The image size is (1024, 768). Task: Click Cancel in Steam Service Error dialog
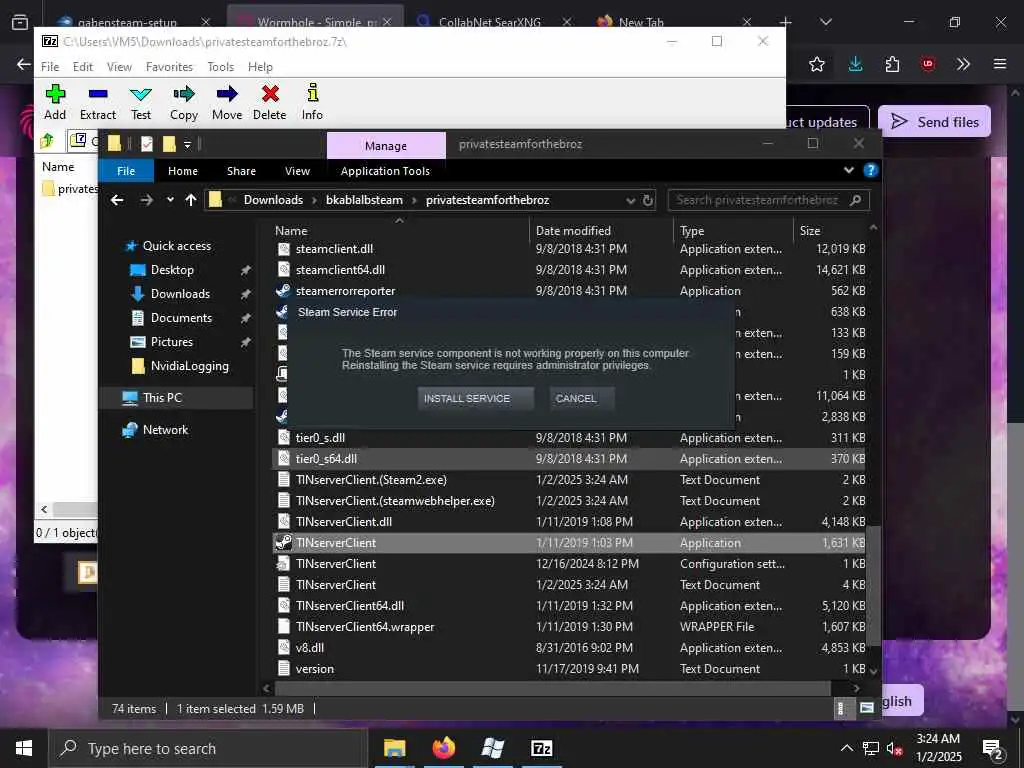tap(581, 398)
